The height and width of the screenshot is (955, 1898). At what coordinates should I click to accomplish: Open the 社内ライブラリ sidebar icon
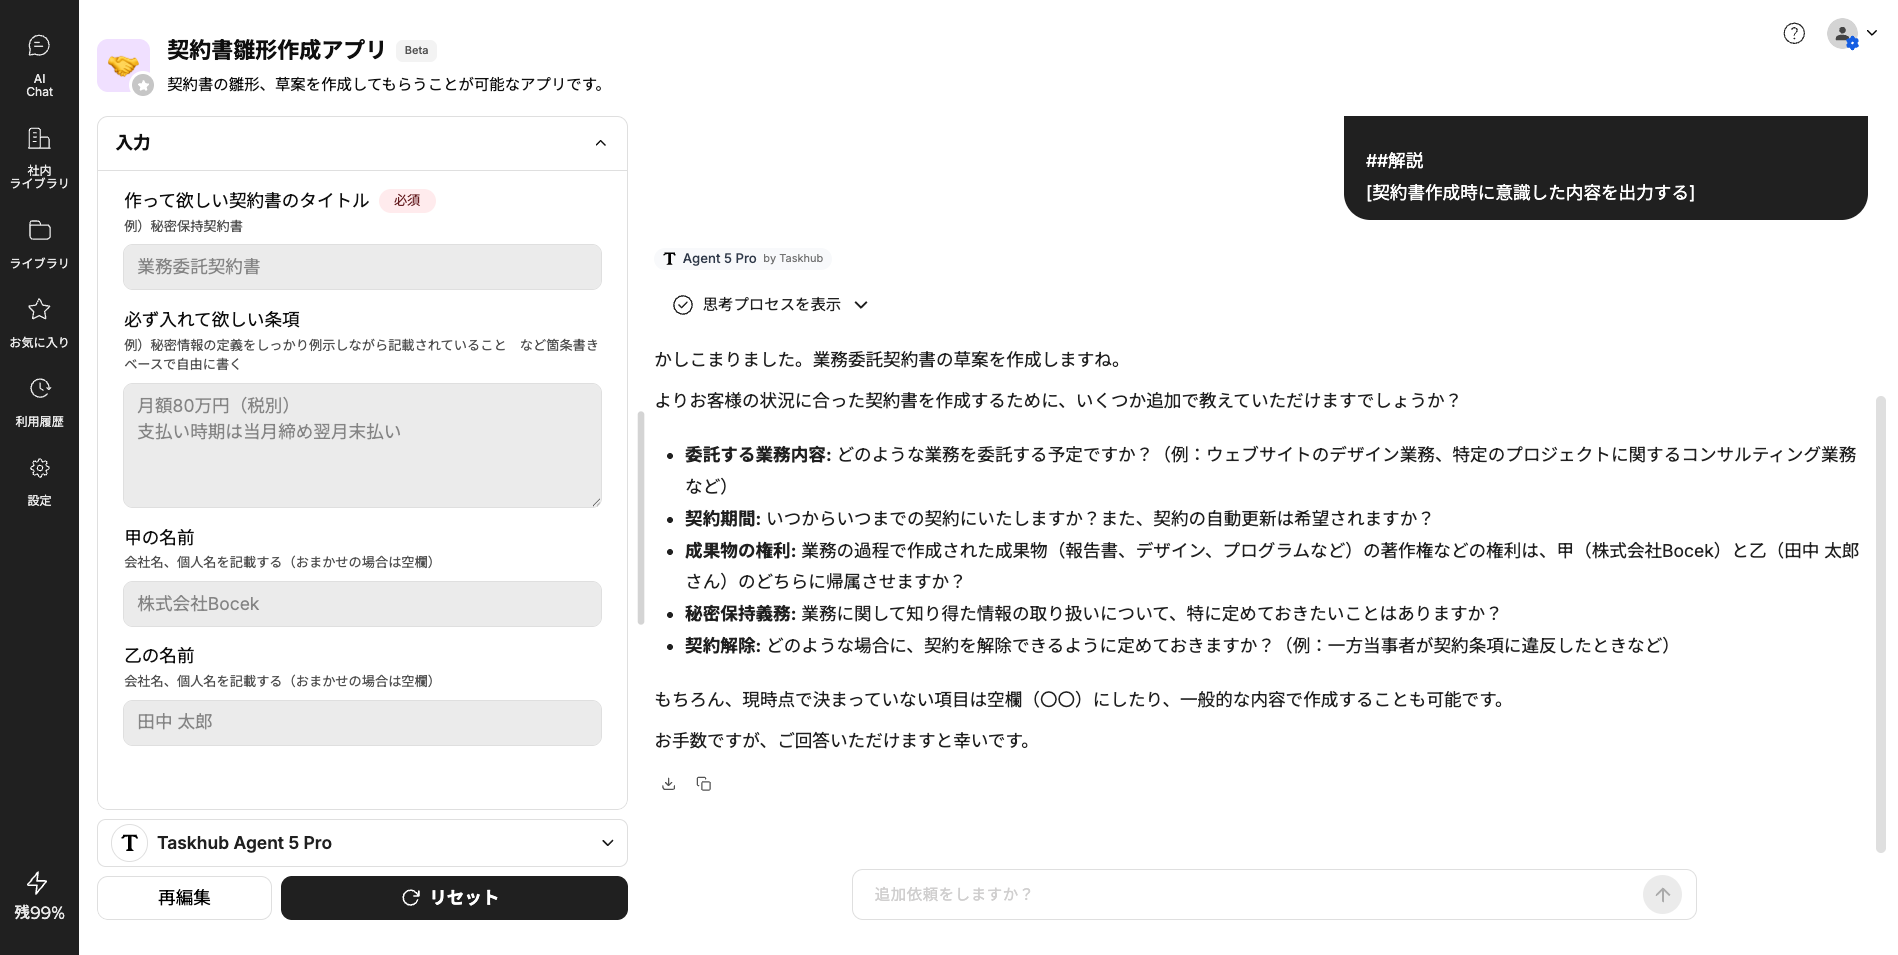[x=39, y=156]
